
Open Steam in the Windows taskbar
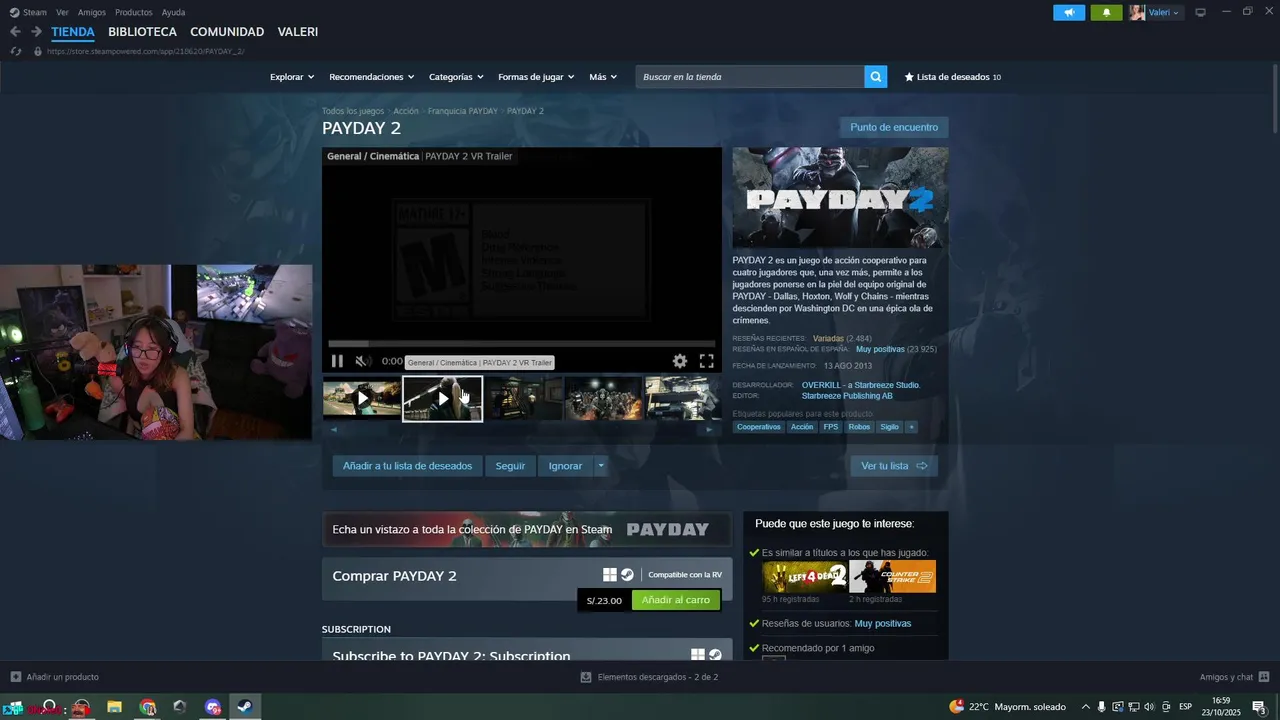point(244,707)
